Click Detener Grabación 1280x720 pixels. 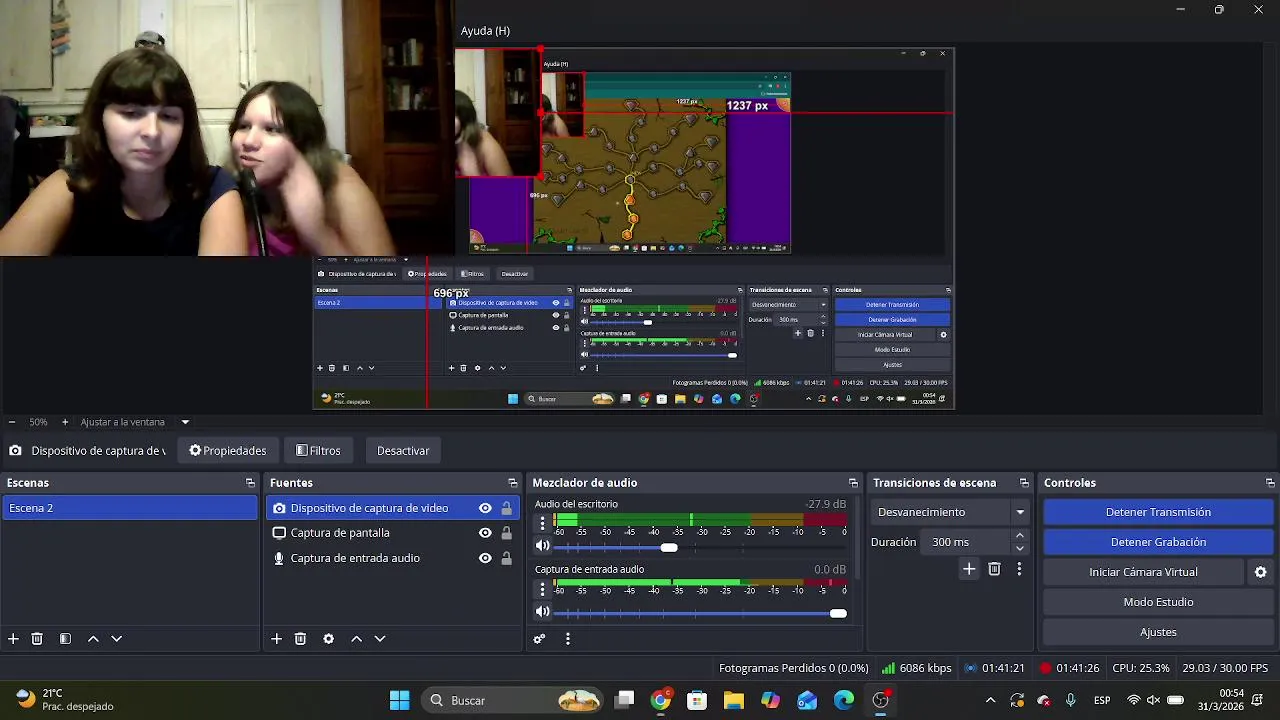tap(1158, 542)
